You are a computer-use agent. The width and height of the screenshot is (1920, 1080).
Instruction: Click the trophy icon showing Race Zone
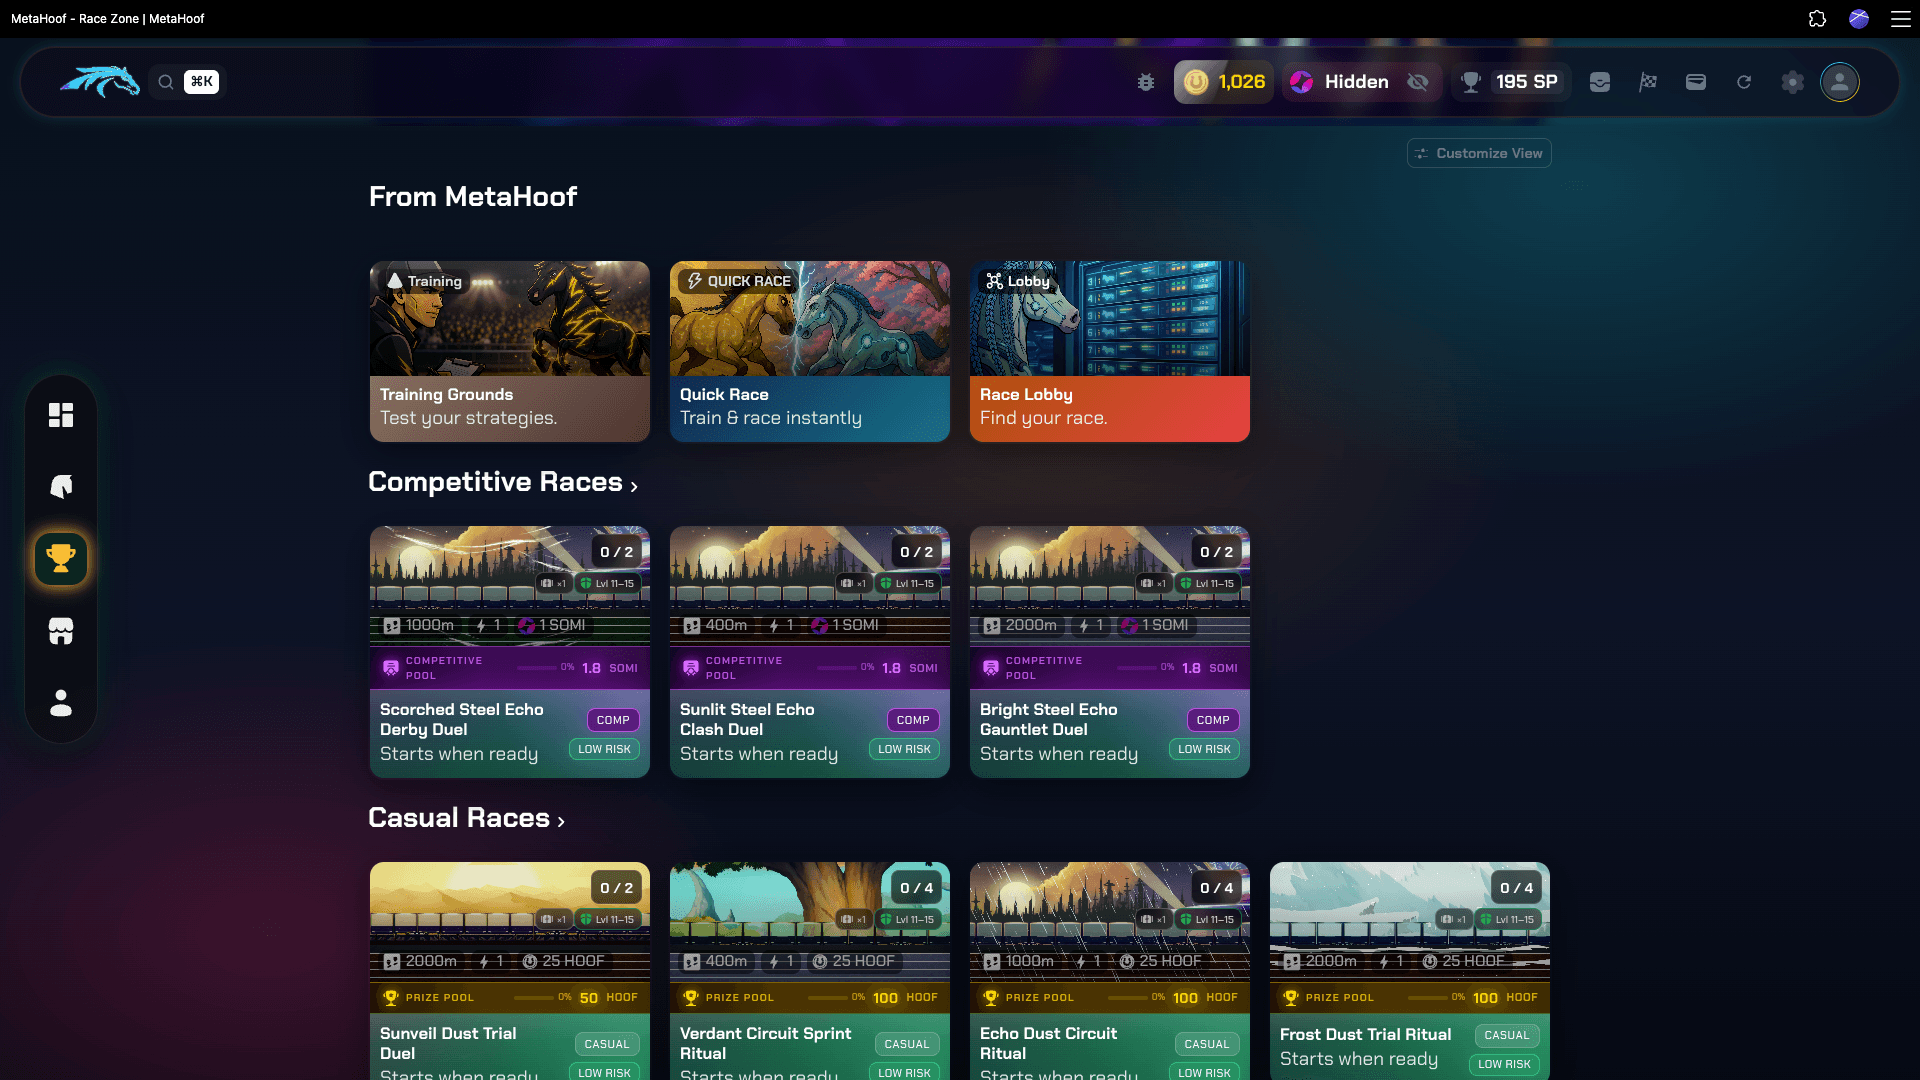pyautogui.click(x=62, y=559)
